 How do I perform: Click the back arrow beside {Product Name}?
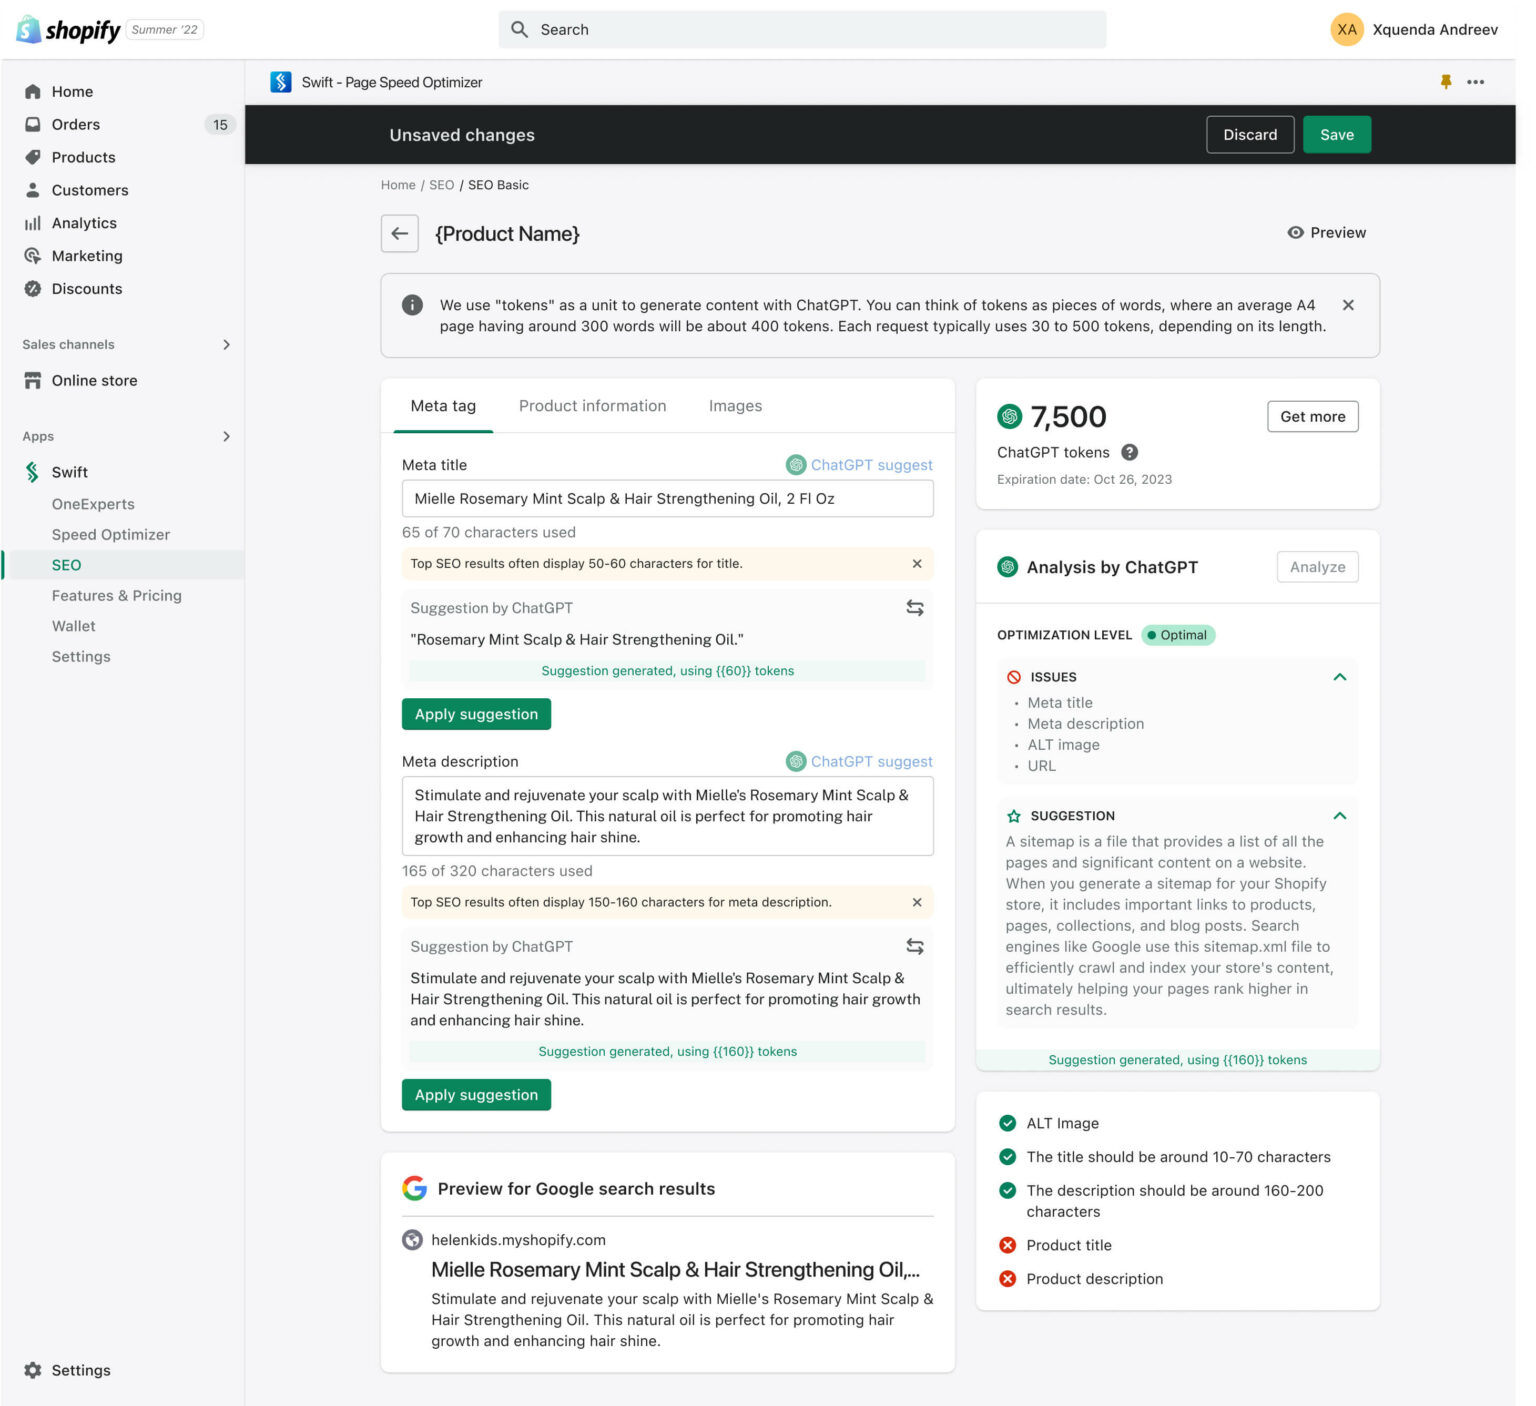tap(400, 233)
